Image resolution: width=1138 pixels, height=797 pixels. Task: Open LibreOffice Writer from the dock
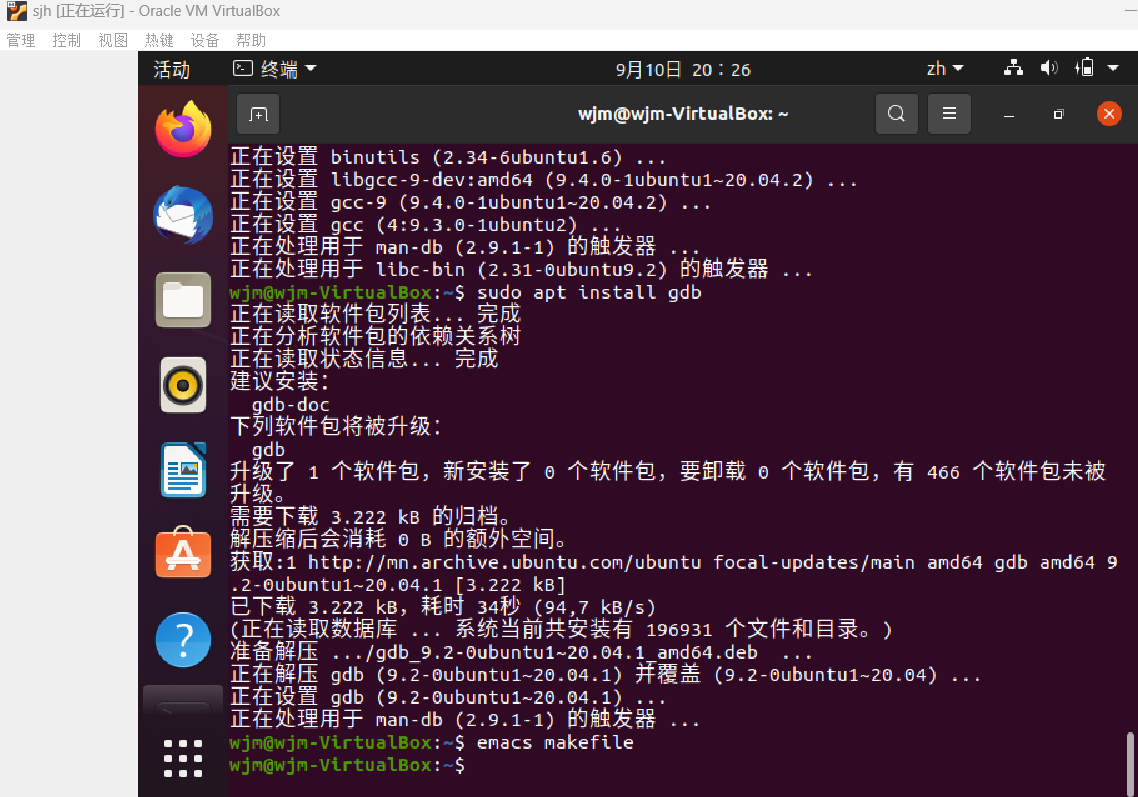pyautogui.click(x=183, y=470)
